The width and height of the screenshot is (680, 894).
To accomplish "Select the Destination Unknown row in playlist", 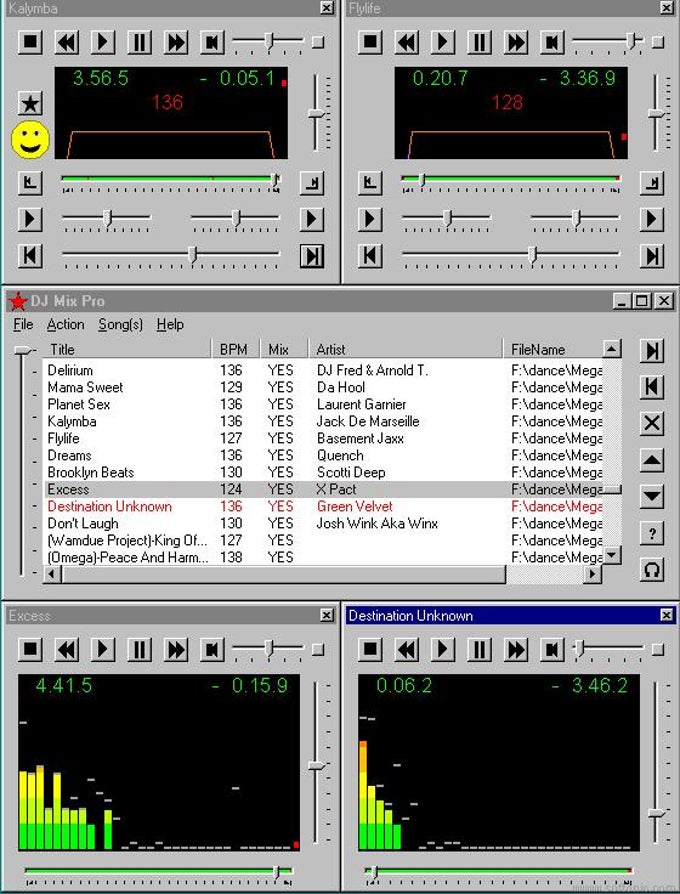I will (x=323, y=507).
